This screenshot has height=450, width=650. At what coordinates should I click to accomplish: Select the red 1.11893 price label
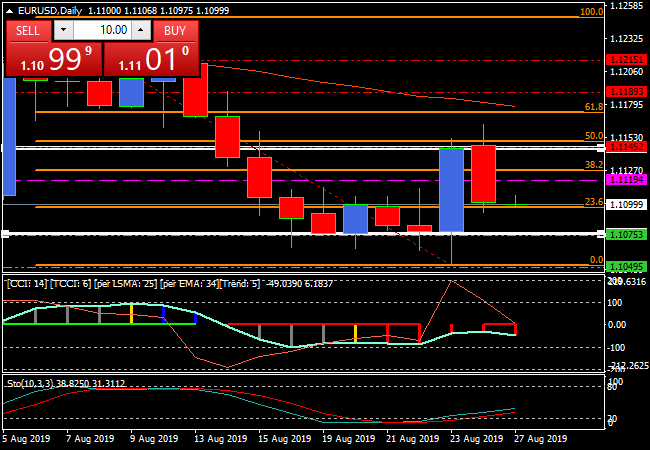(x=626, y=92)
